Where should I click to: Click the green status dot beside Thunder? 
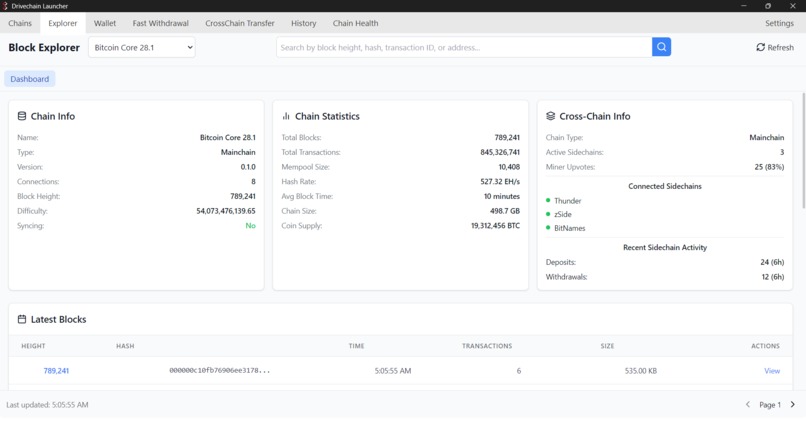point(548,200)
